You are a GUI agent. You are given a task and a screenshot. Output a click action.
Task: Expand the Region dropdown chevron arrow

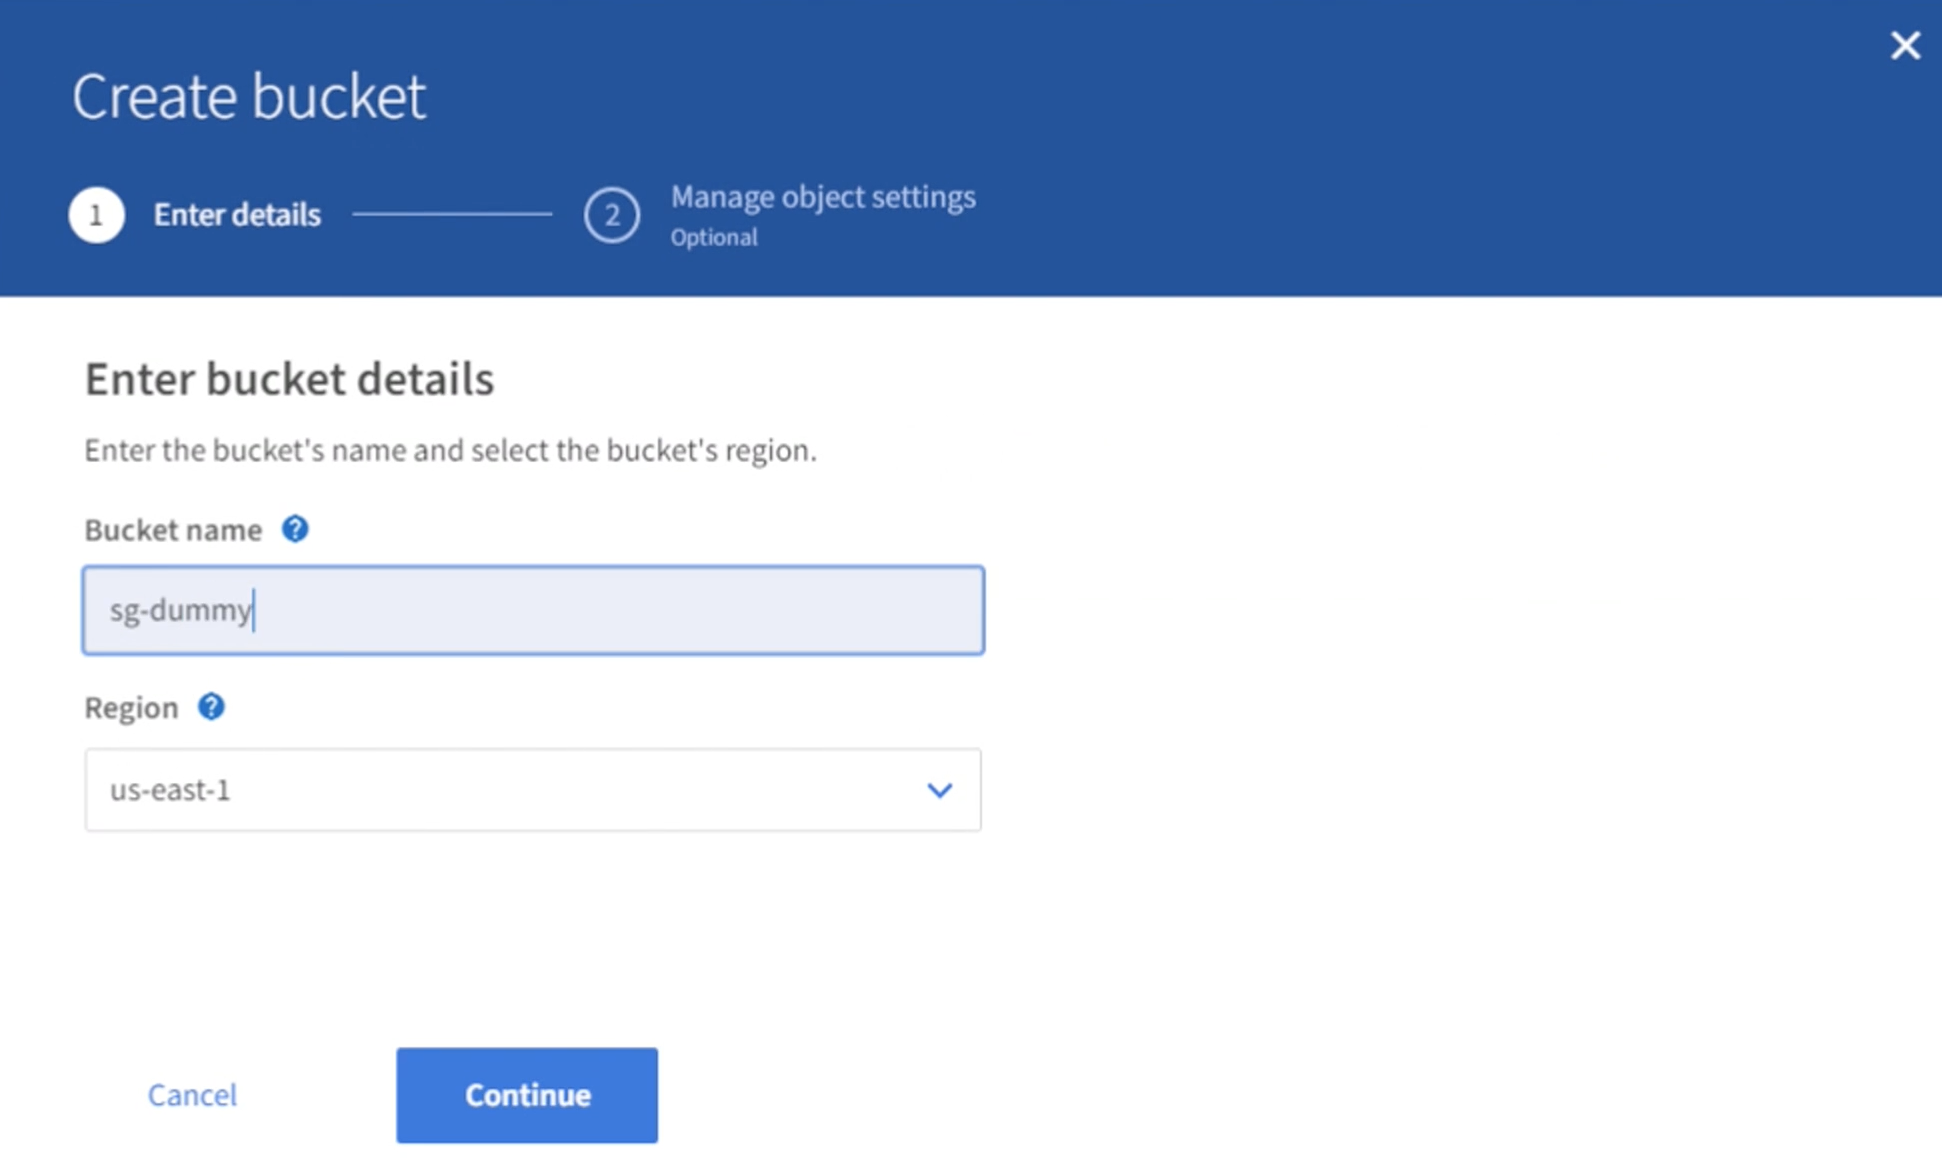(x=938, y=790)
